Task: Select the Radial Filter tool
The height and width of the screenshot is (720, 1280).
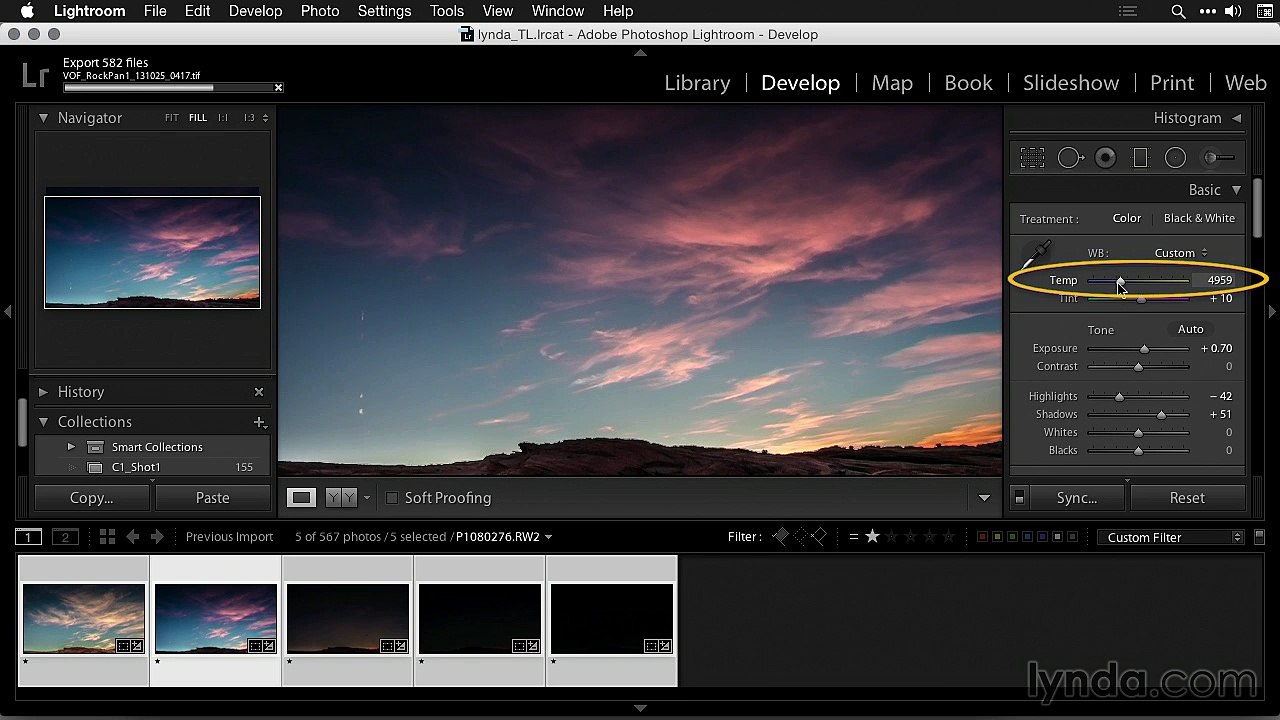Action: 1176,157
